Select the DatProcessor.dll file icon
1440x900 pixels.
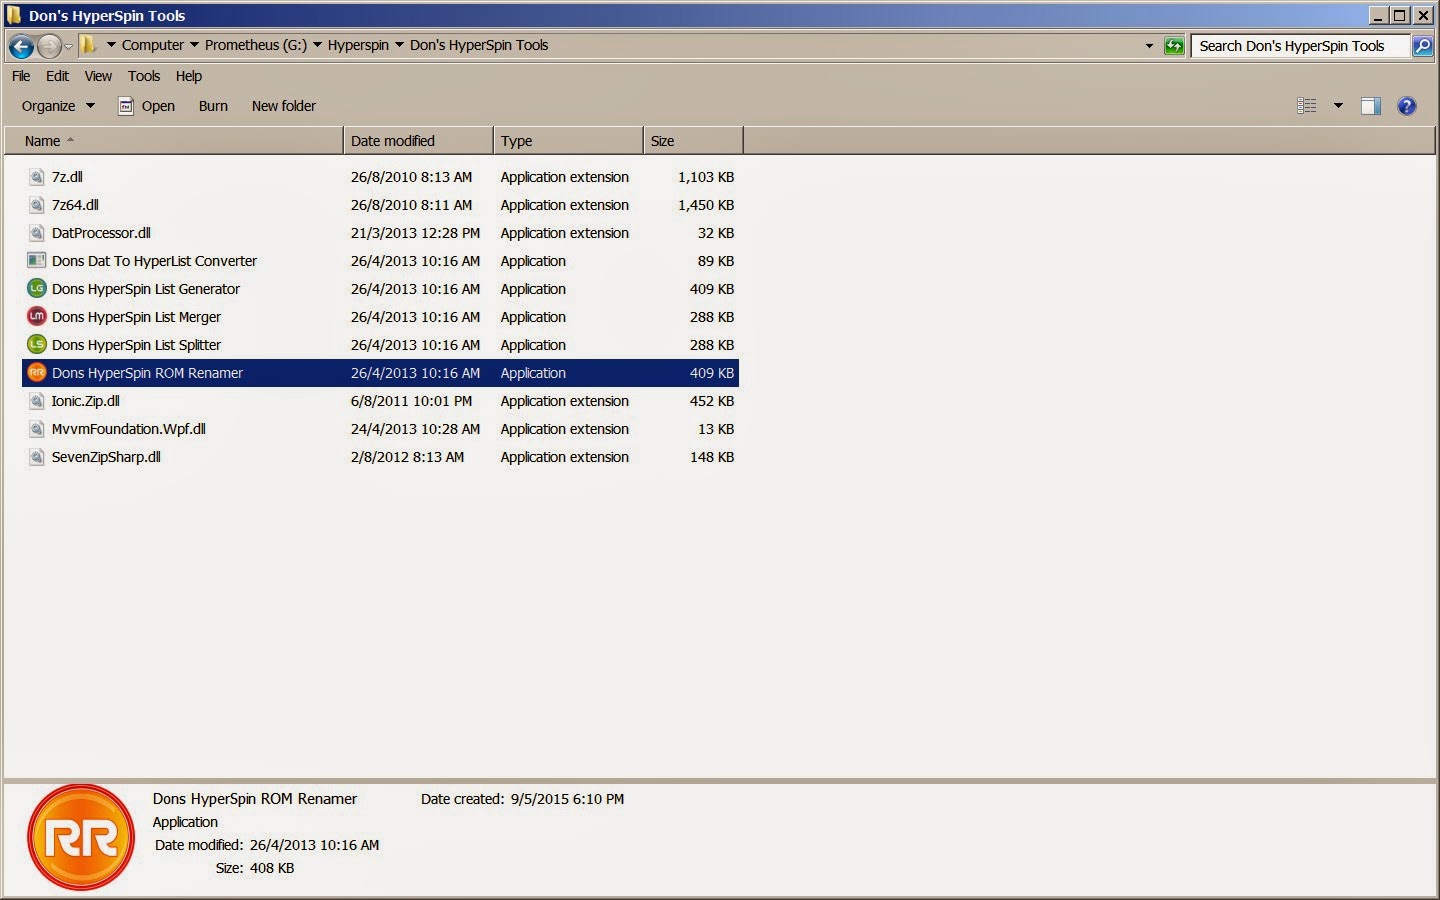click(37, 233)
